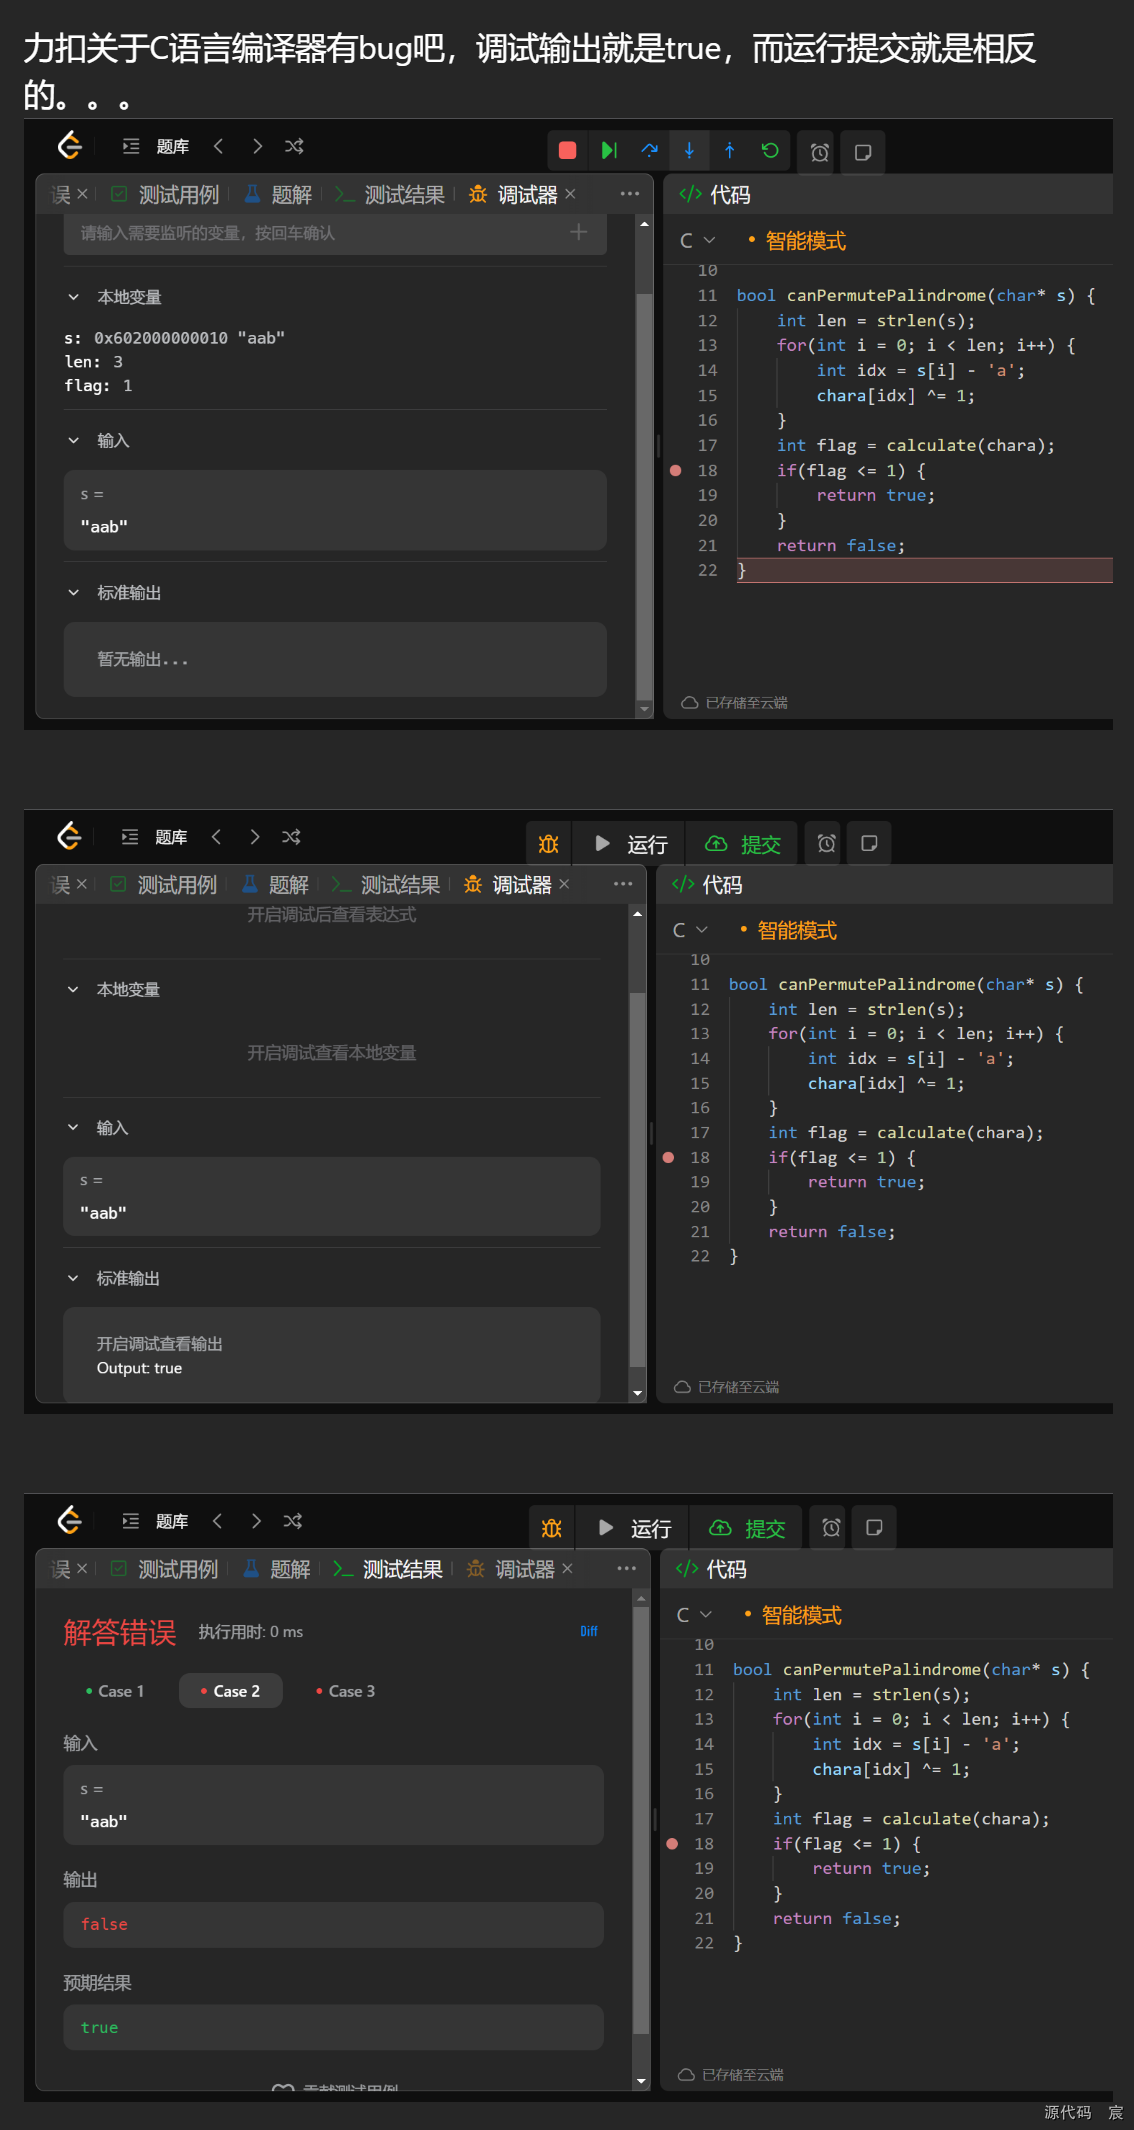Collapse 标准输出 section in top panel
The width and height of the screenshot is (1134, 2130).
[73, 593]
